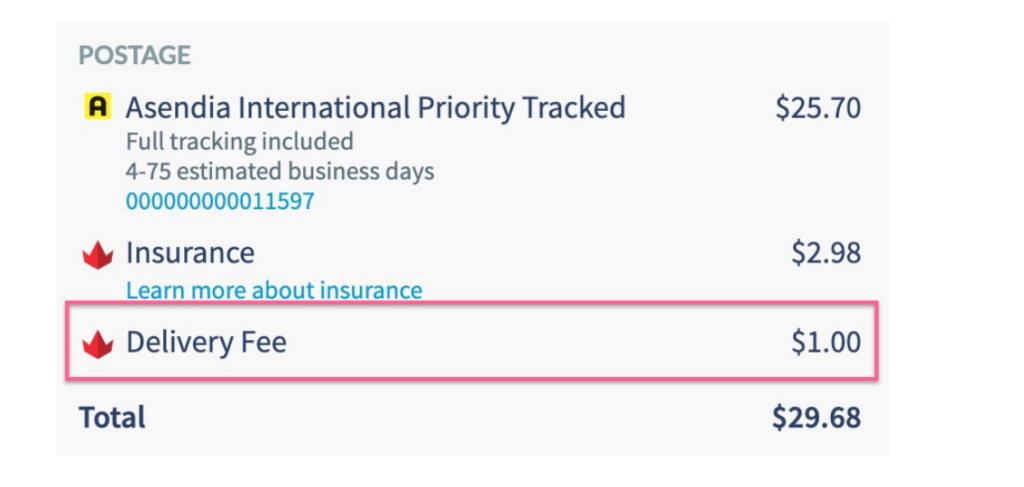Click the yellow Asendia carrier icon
The height and width of the screenshot is (487, 1024).
click(x=97, y=106)
